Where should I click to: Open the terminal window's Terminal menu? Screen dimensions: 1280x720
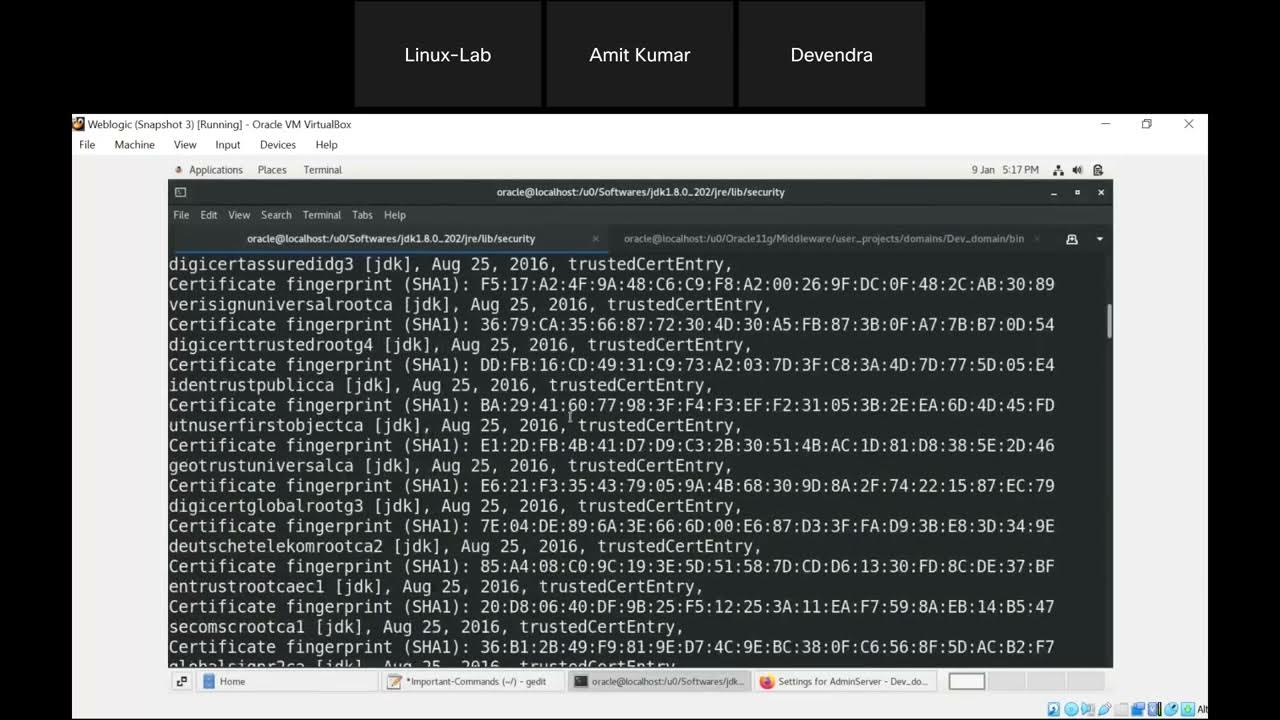click(x=321, y=215)
